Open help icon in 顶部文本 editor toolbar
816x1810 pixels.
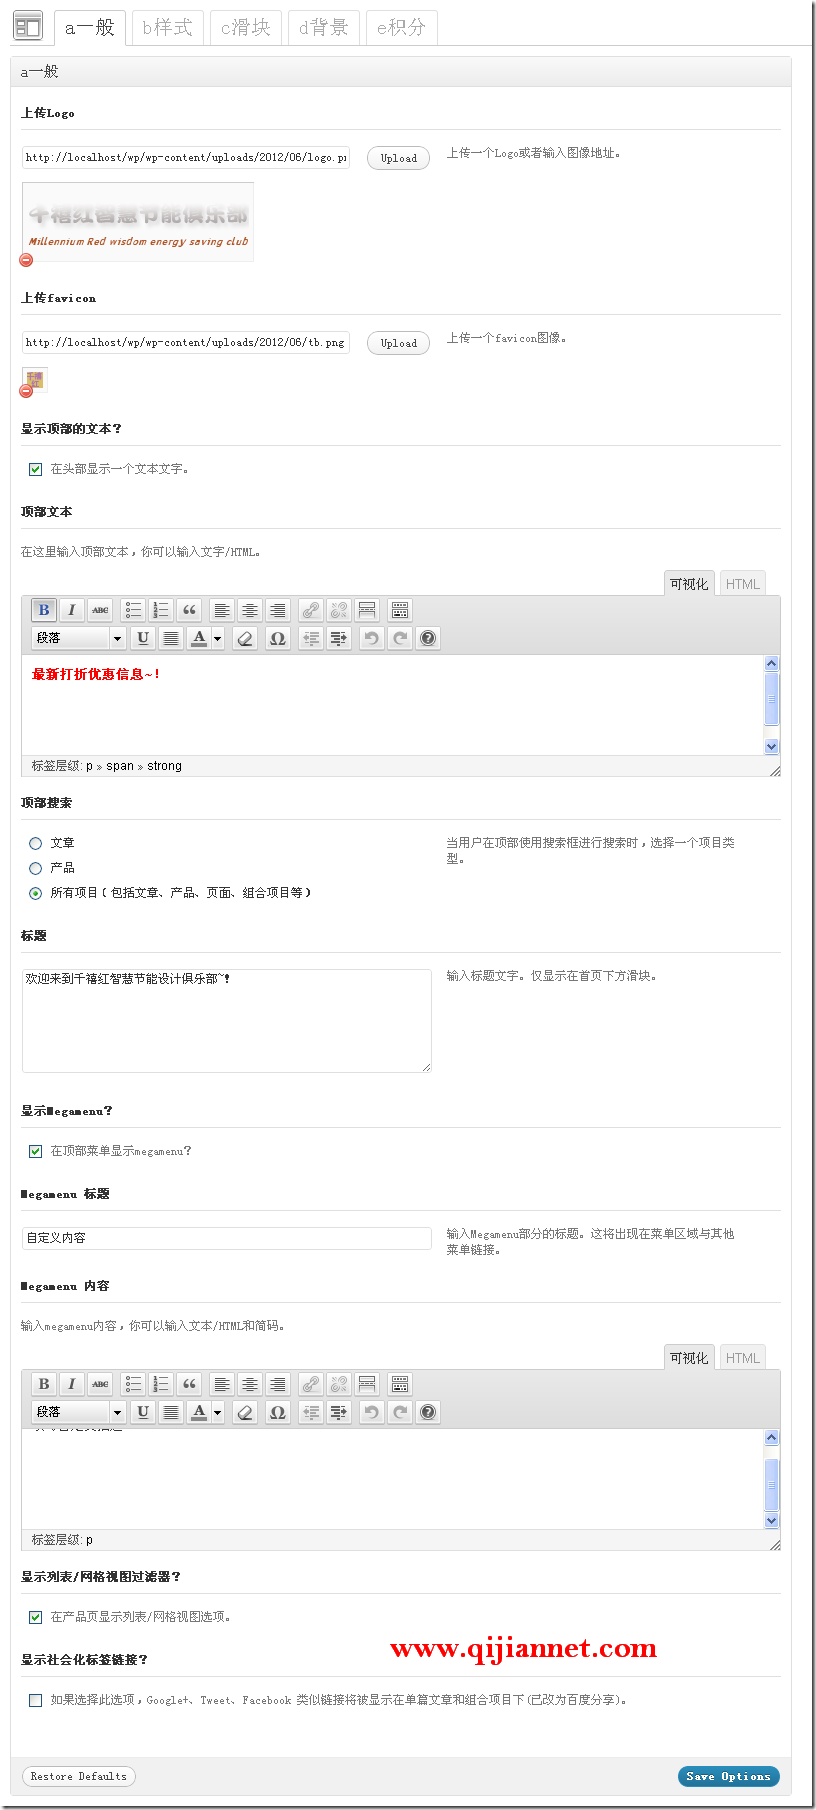428,638
